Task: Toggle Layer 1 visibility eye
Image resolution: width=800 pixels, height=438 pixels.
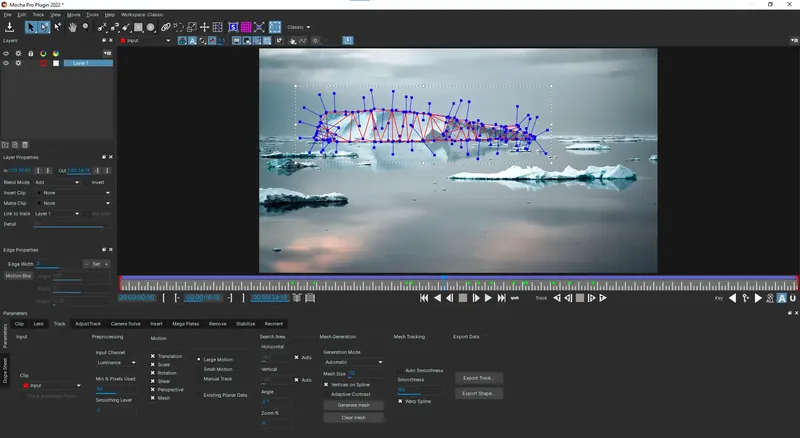Action: 6,63
